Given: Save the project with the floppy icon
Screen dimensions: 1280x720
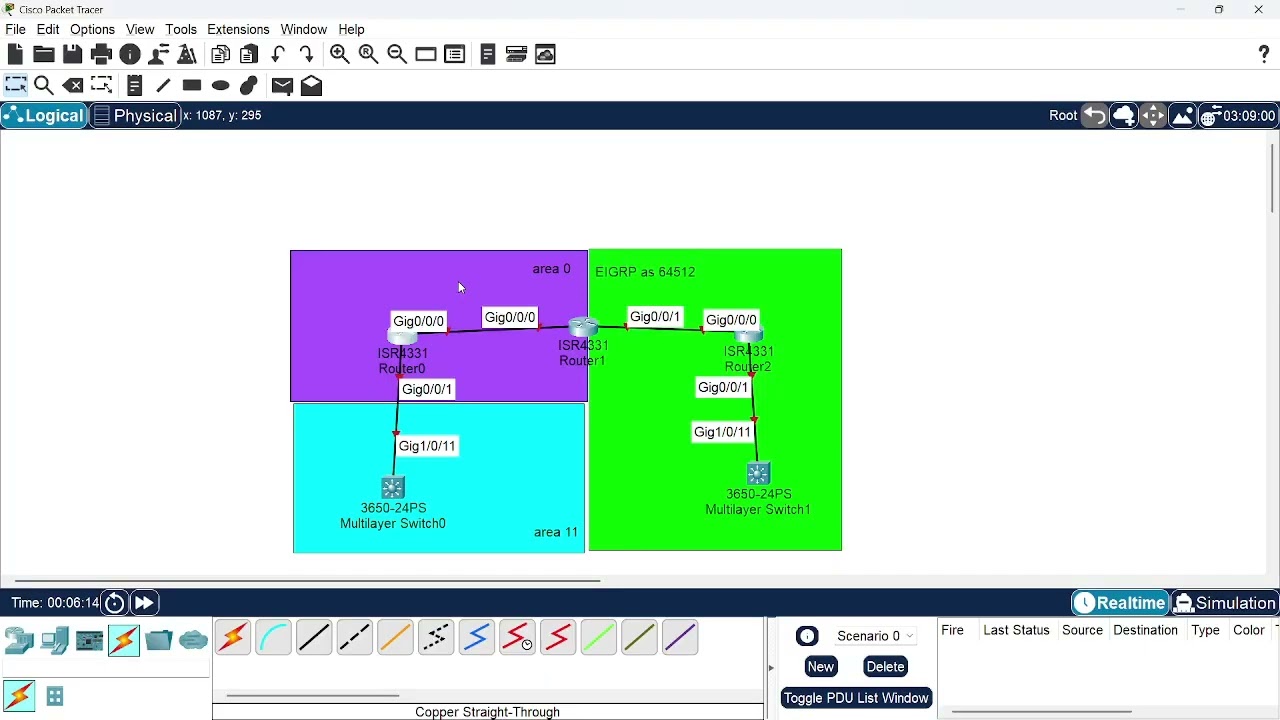Looking at the screenshot, I should [73, 54].
